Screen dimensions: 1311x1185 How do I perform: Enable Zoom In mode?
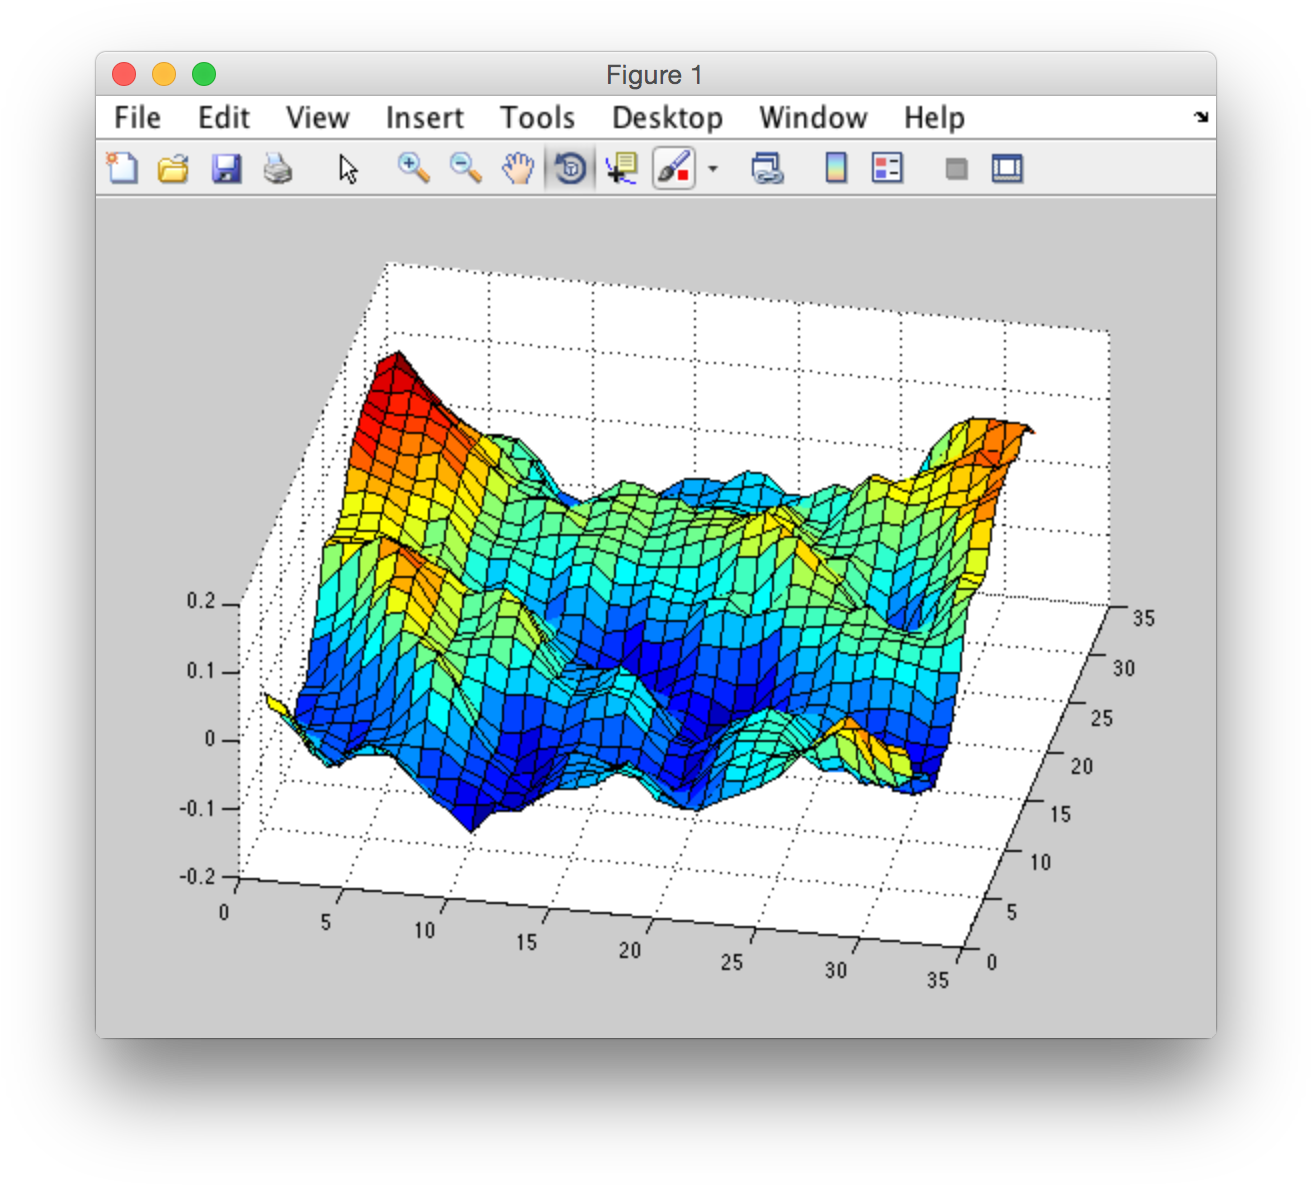413,168
